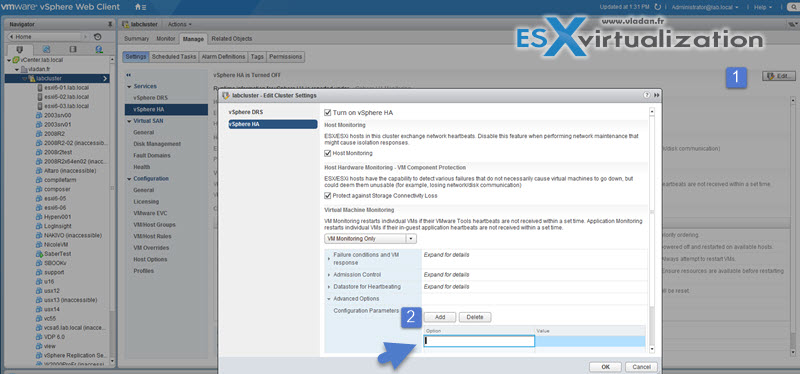Viewport: 800px width, 374px height.
Task: Toggle Protect against Storage Connectivity Loss checkbox
Action: (328, 195)
